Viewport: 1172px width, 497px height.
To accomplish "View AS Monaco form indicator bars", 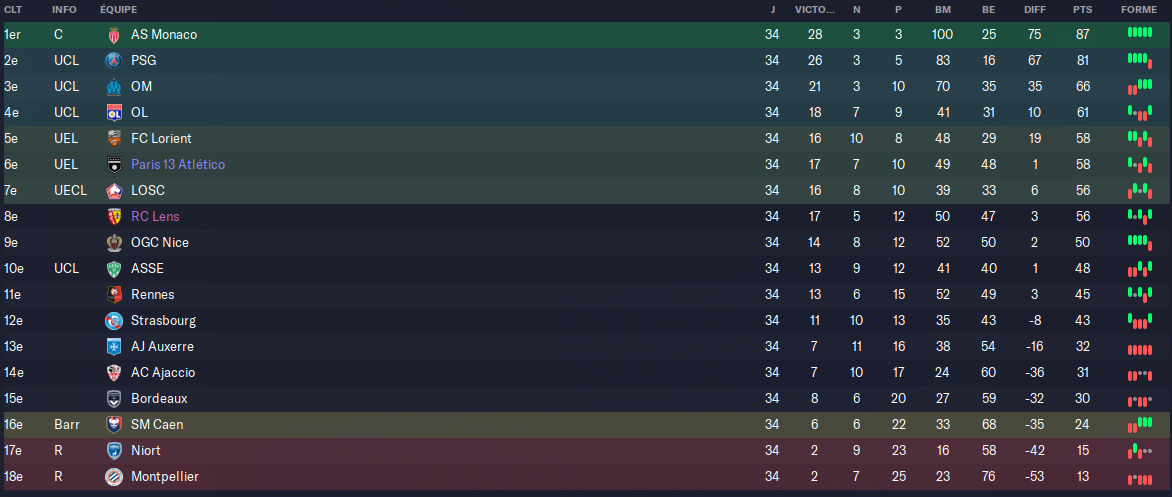I will point(1140,32).
